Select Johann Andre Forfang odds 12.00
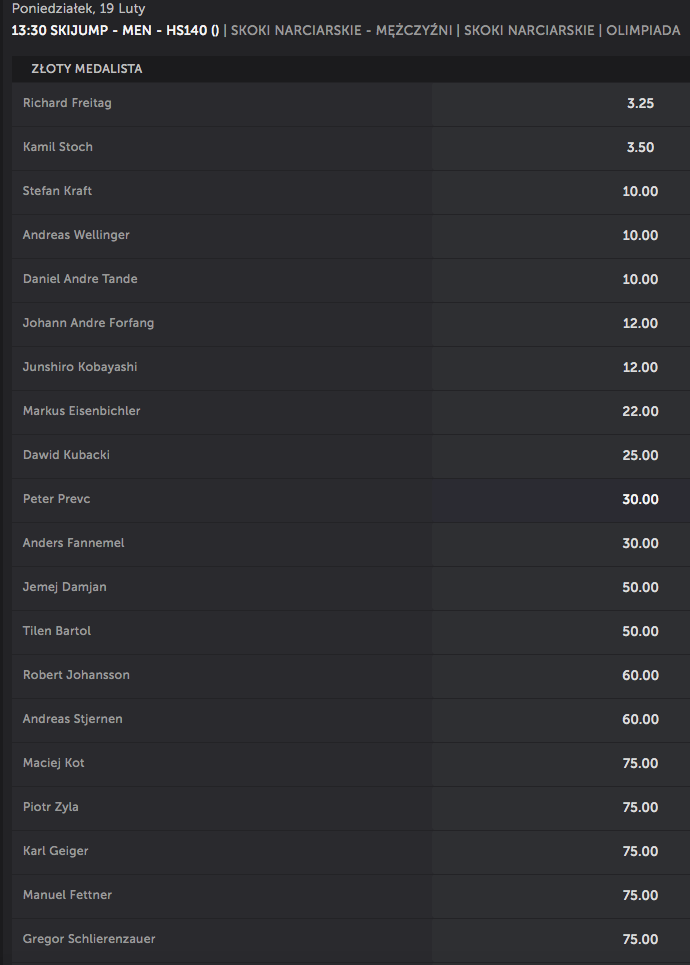The height and width of the screenshot is (965, 690). click(x=561, y=324)
